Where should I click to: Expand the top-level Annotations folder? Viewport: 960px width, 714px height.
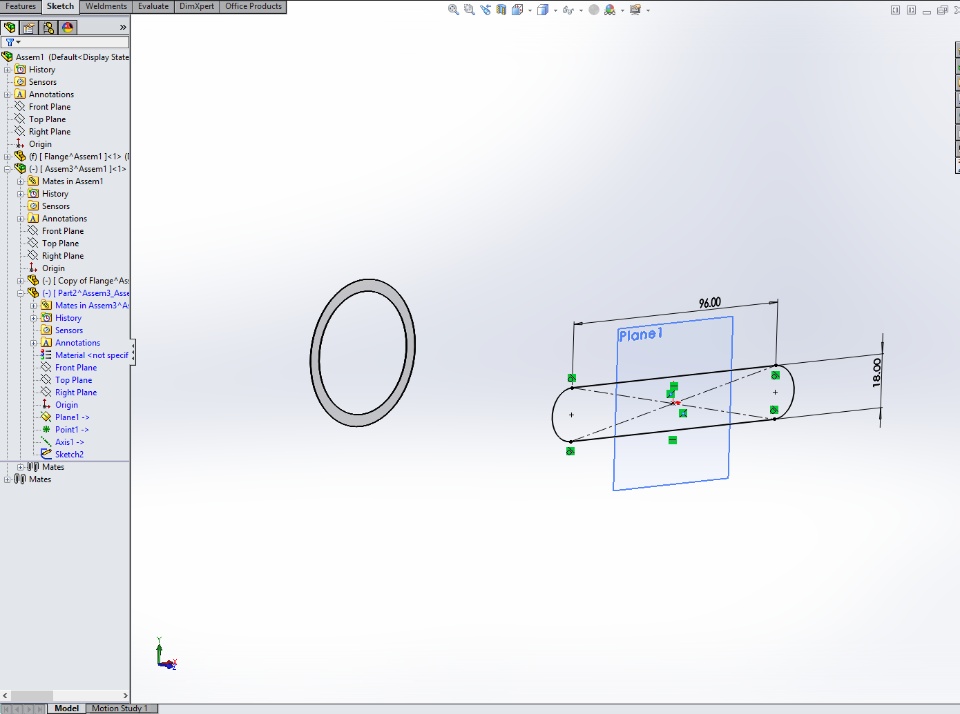7,94
